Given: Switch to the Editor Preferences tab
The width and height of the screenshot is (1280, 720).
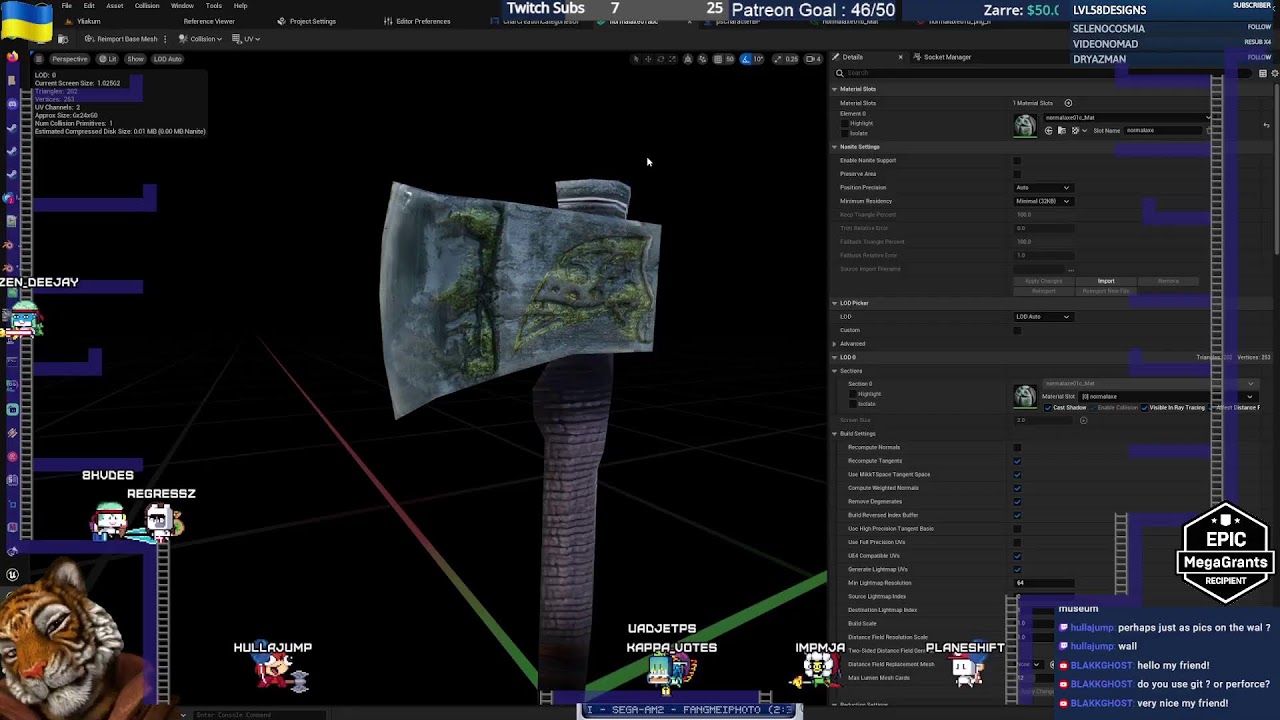Looking at the screenshot, I should tap(417, 21).
